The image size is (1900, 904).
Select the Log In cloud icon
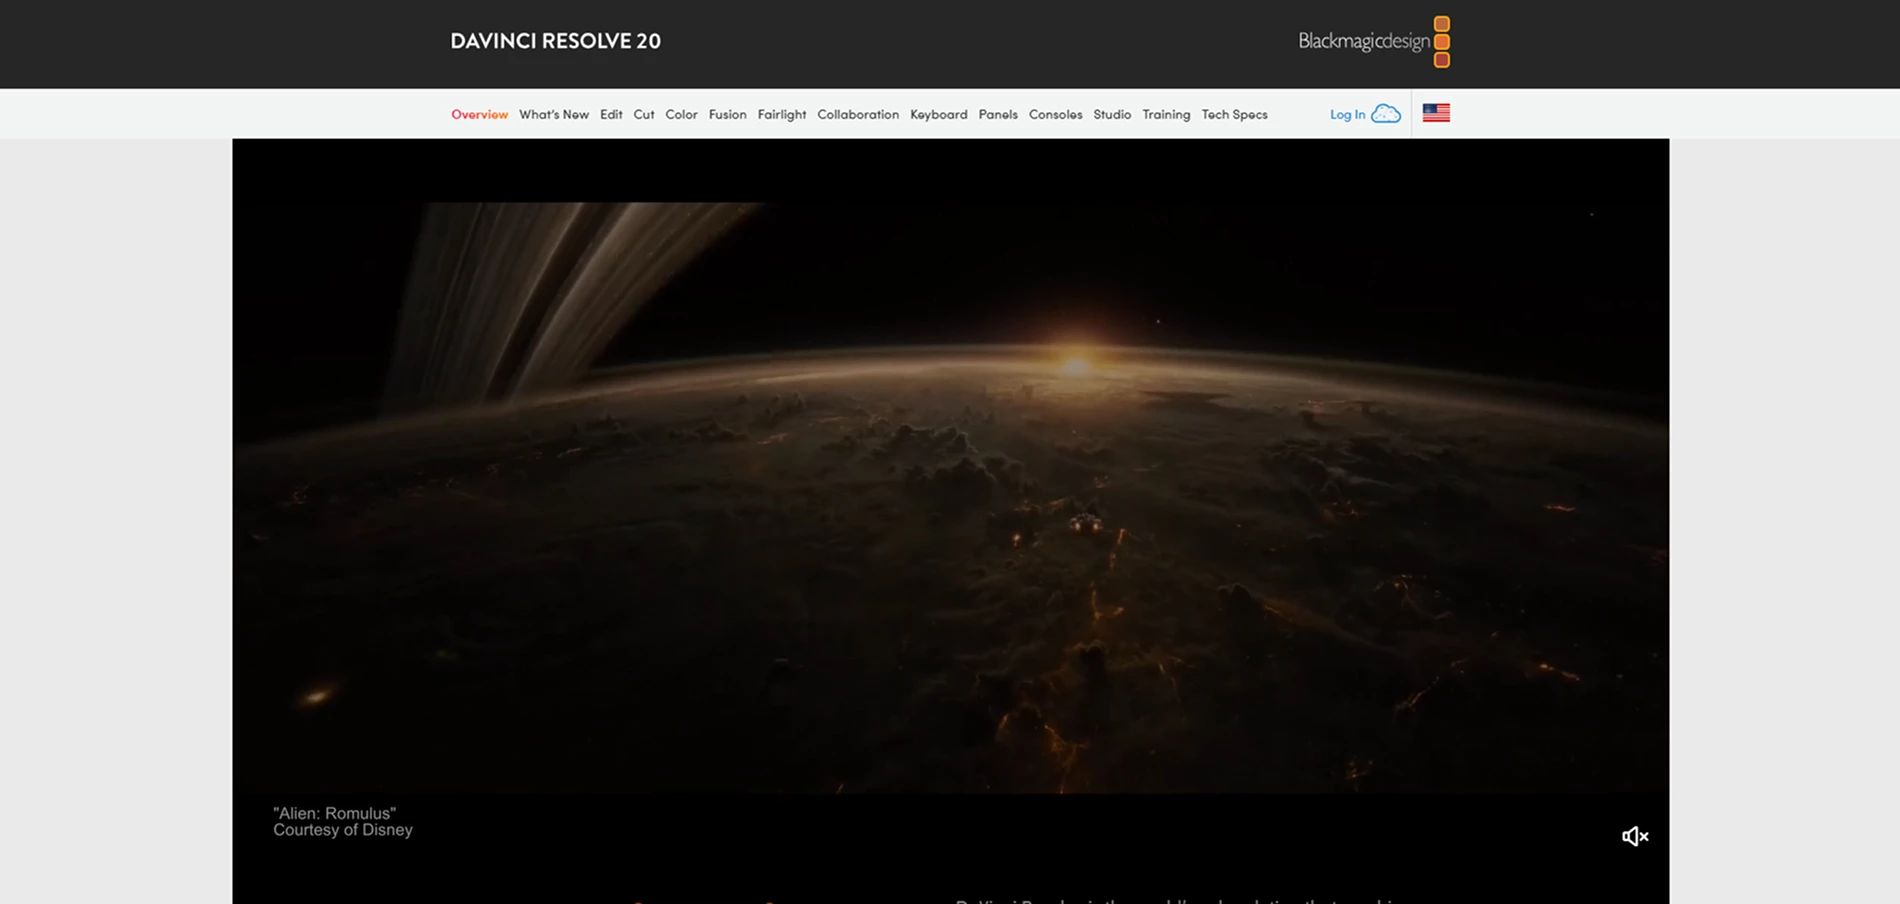click(x=1385, y=114)
